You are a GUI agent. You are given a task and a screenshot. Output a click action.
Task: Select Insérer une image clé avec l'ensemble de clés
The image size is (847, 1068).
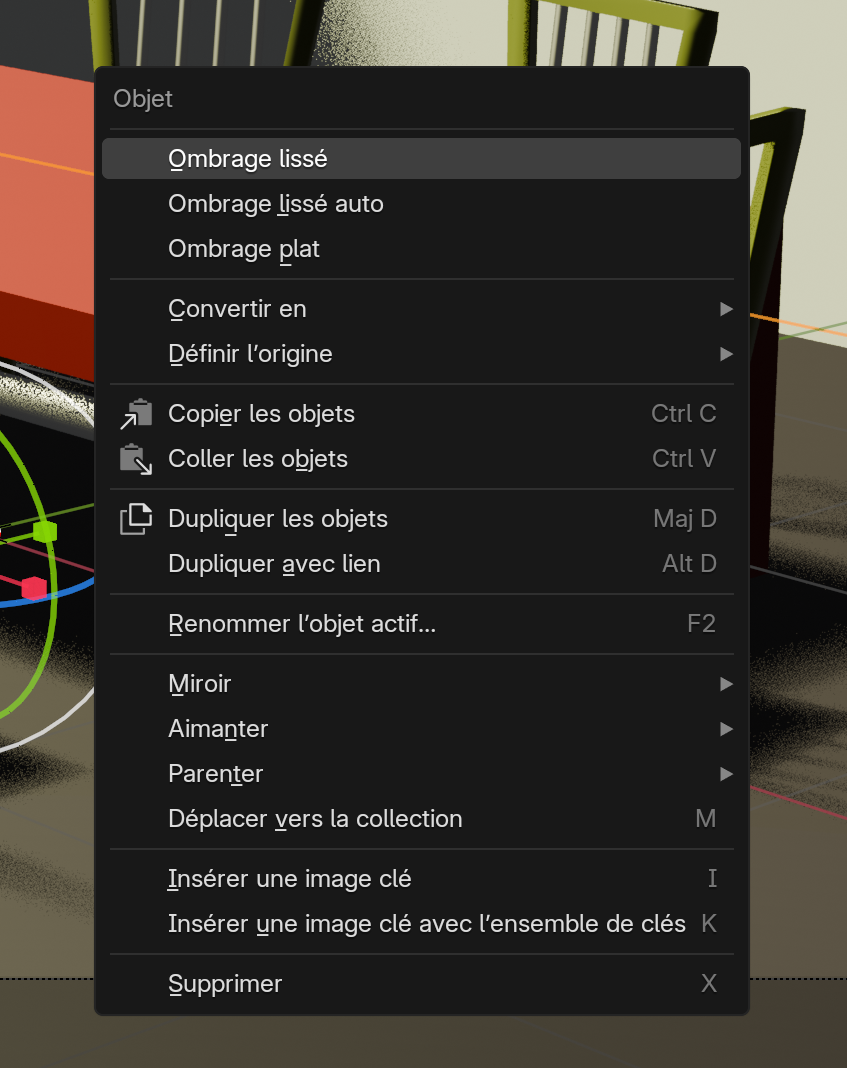click(x=427, y=924)
